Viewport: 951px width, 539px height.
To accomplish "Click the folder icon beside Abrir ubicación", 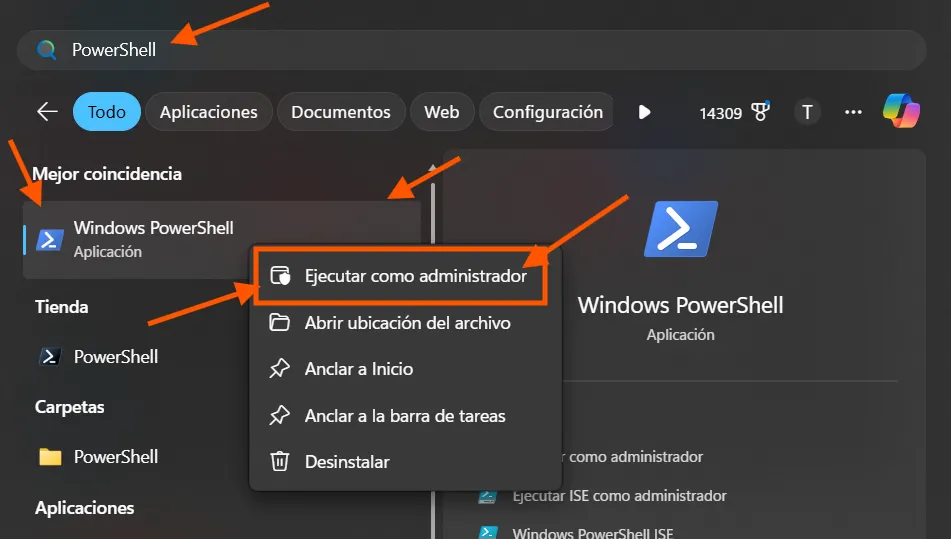I will pos(280,323).
